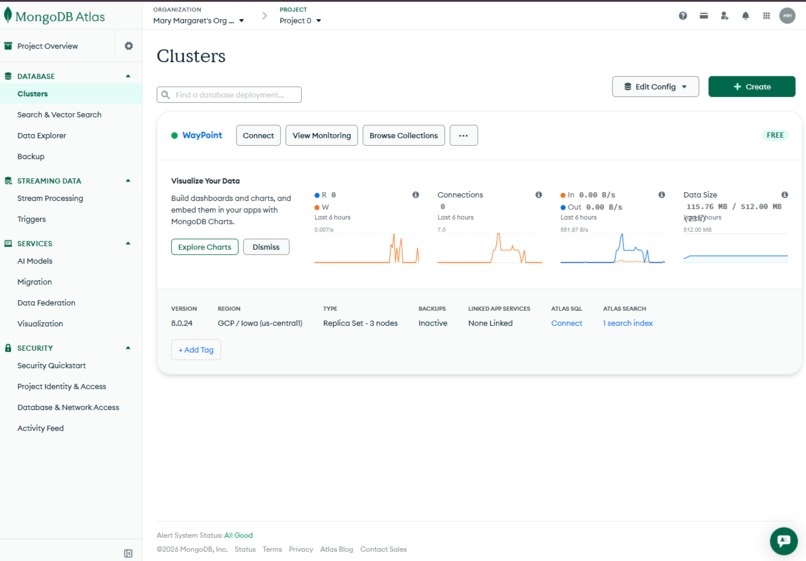Open the chat support bubble

click(x=783, y=540)
